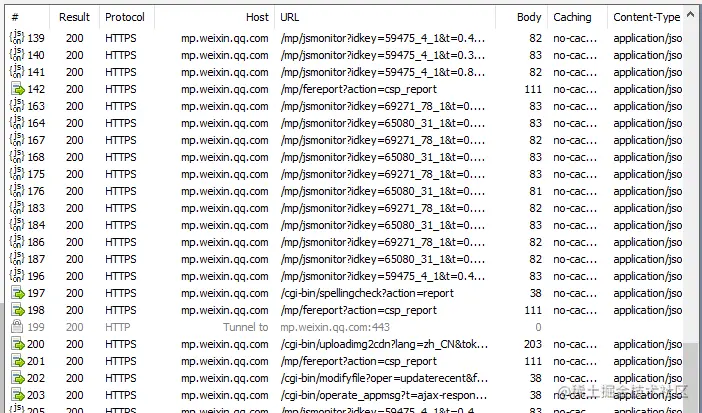This screenshot has height=413, width=702.
Task: Click the session number 203
Action: pyautogui.click(x=36, y=396)
